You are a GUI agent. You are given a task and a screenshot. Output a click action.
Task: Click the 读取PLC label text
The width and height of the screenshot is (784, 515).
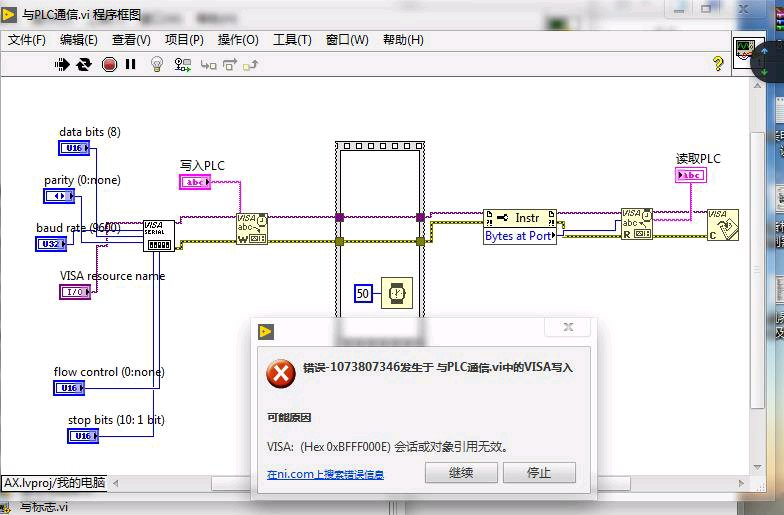click(698, 158)
